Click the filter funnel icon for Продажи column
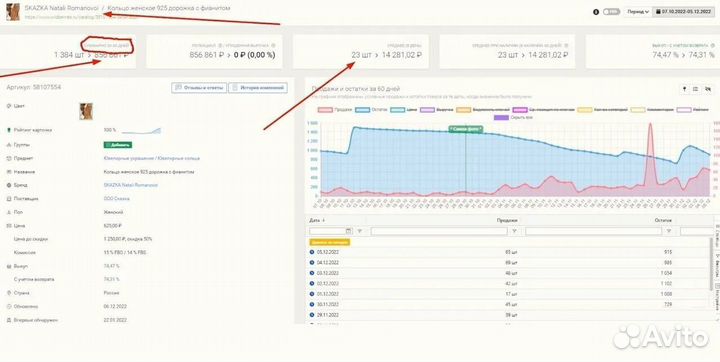The height and width of the screenshot is (362, 720). click(514, 231)
